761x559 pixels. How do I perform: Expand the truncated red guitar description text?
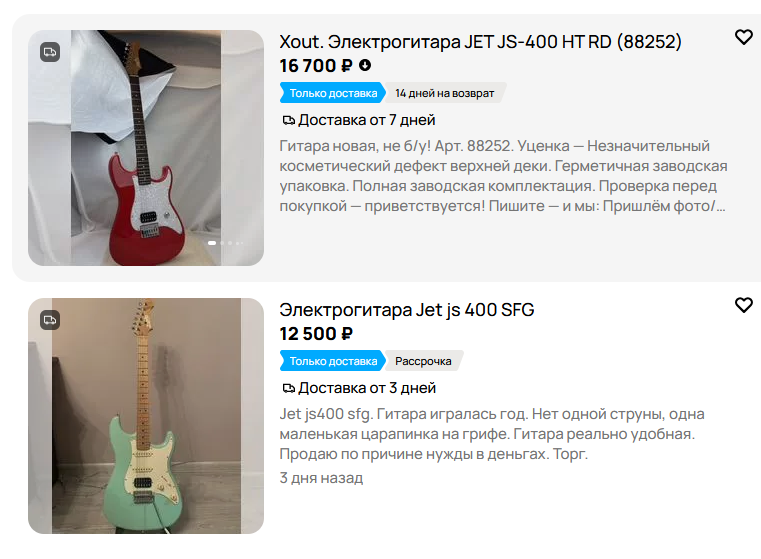pyautogui.click(x=503, y=176)
